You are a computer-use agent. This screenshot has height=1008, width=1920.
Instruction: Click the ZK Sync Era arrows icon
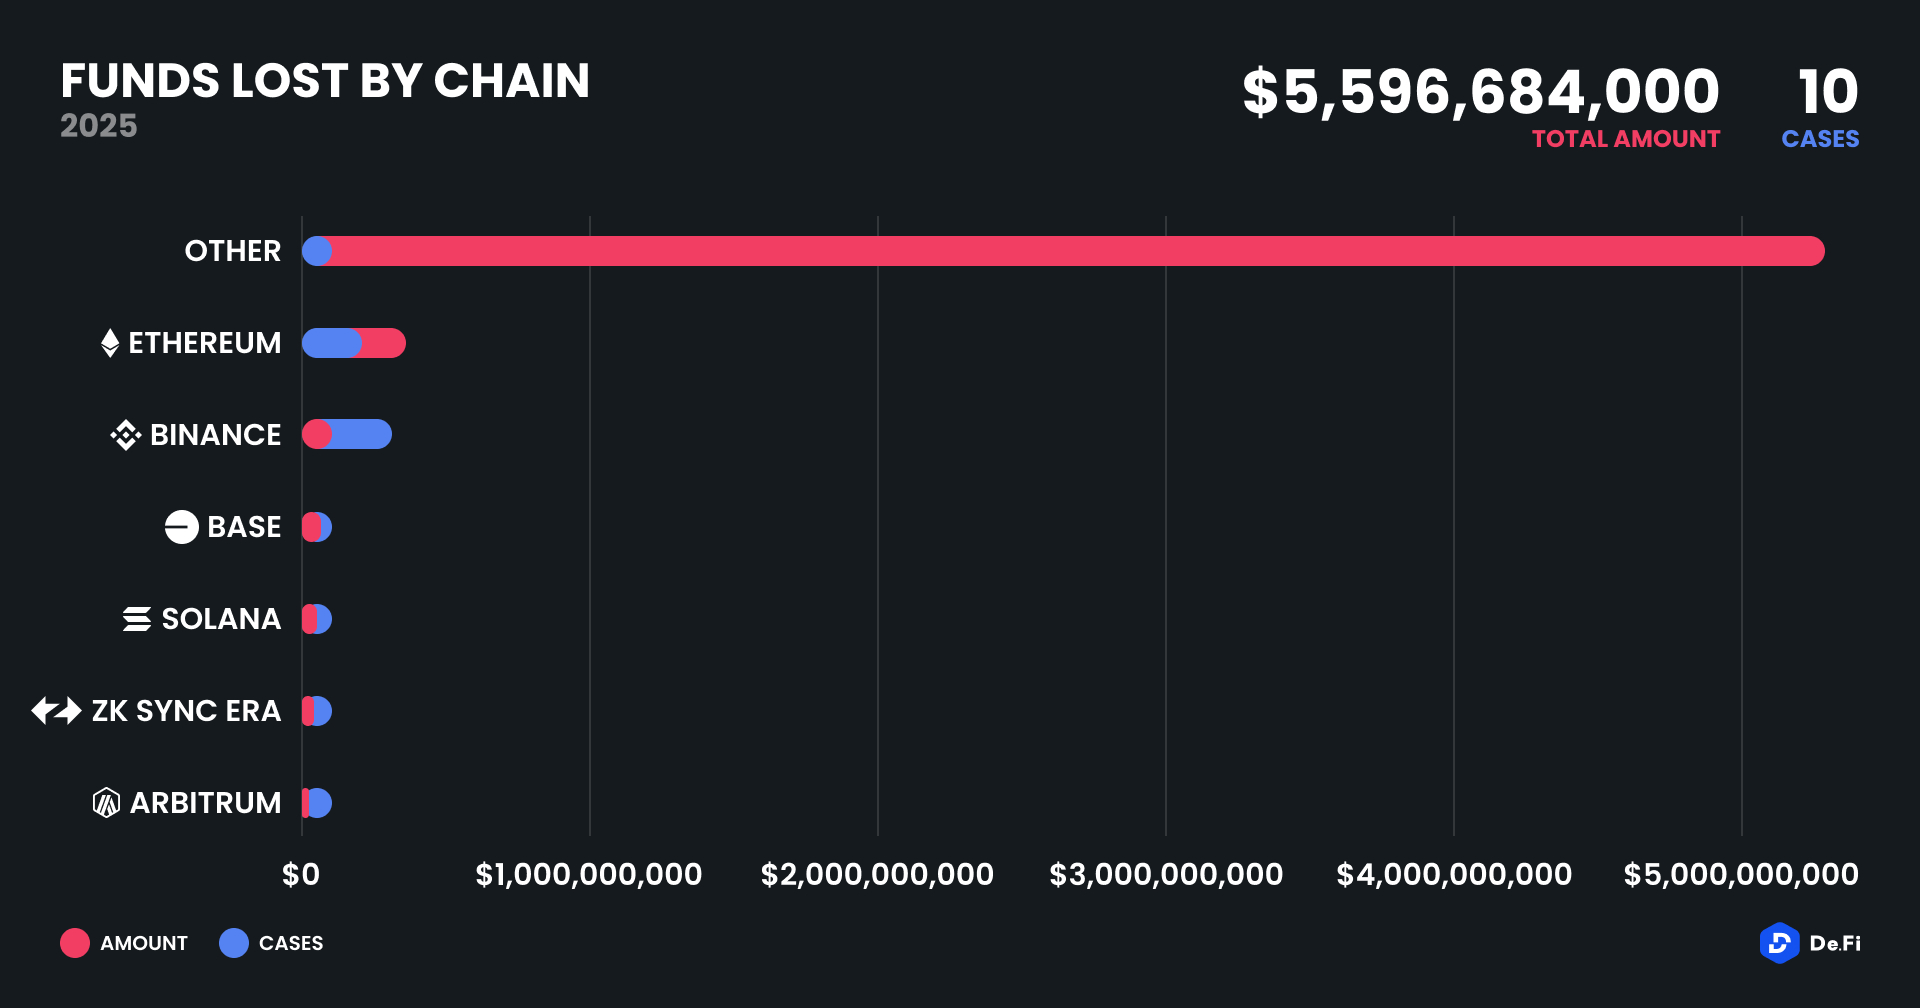[x=56, y=711]
